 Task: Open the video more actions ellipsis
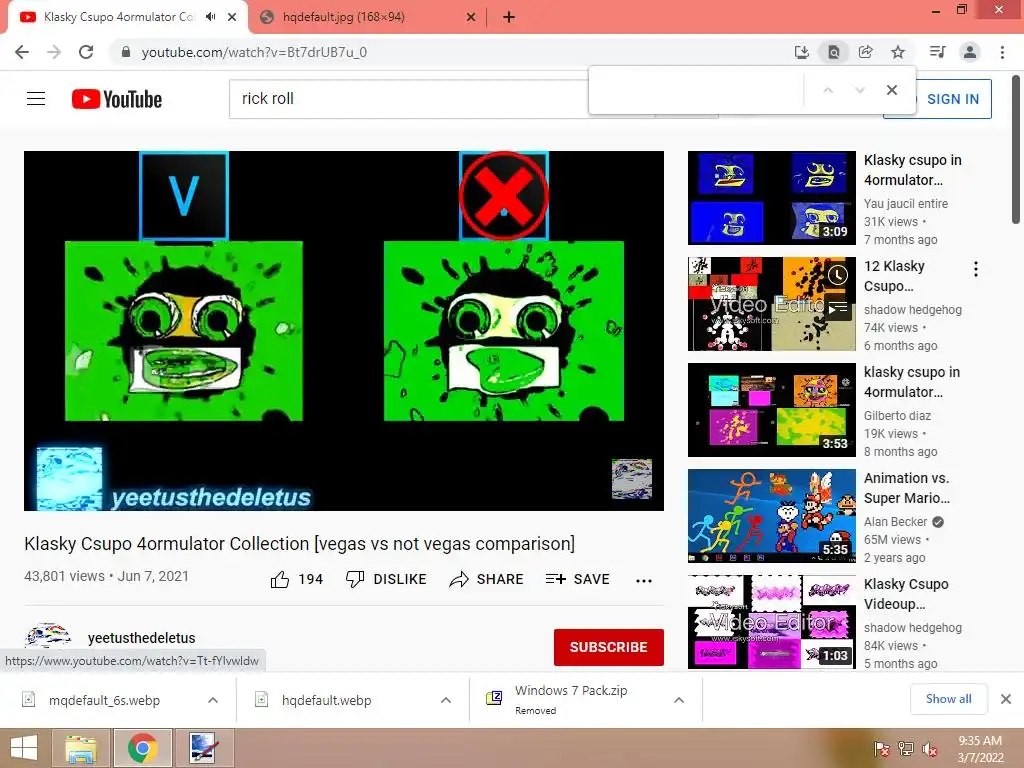point(644,581)
